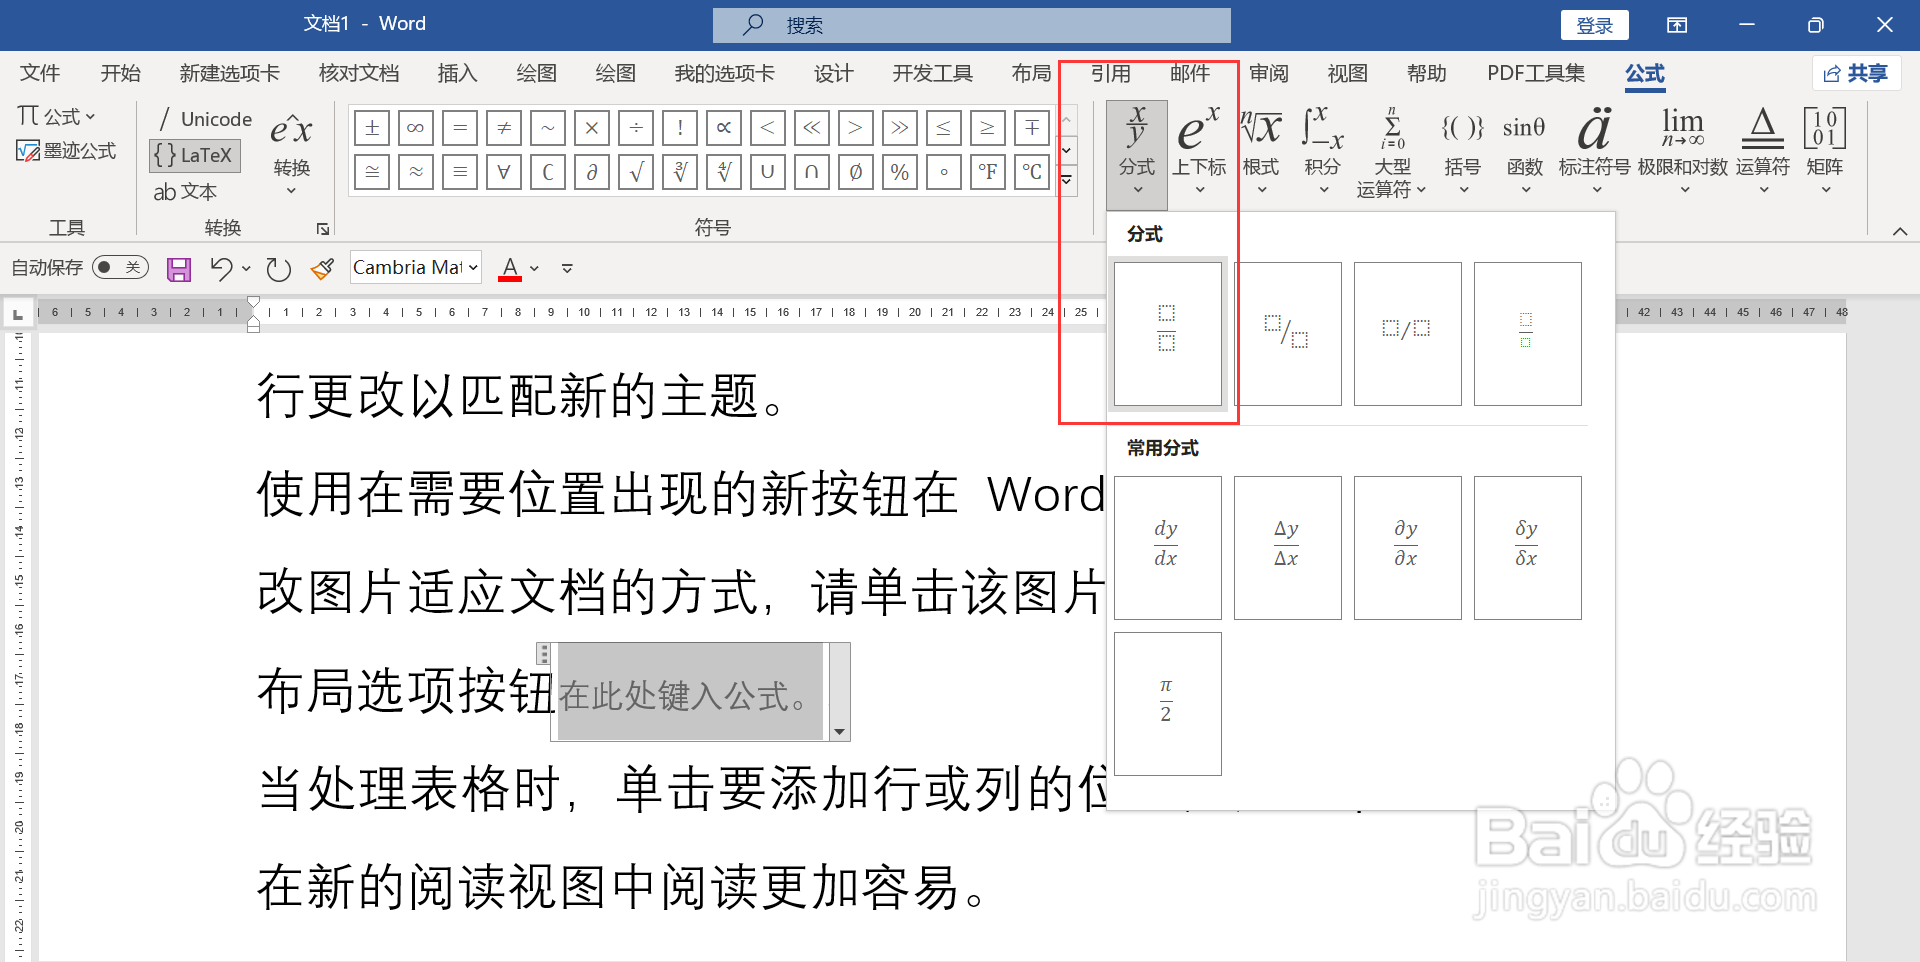Insert the much-greater-than ≫ symbol
This screenshot has height=962, width=1920.
[x=900, y=128]
